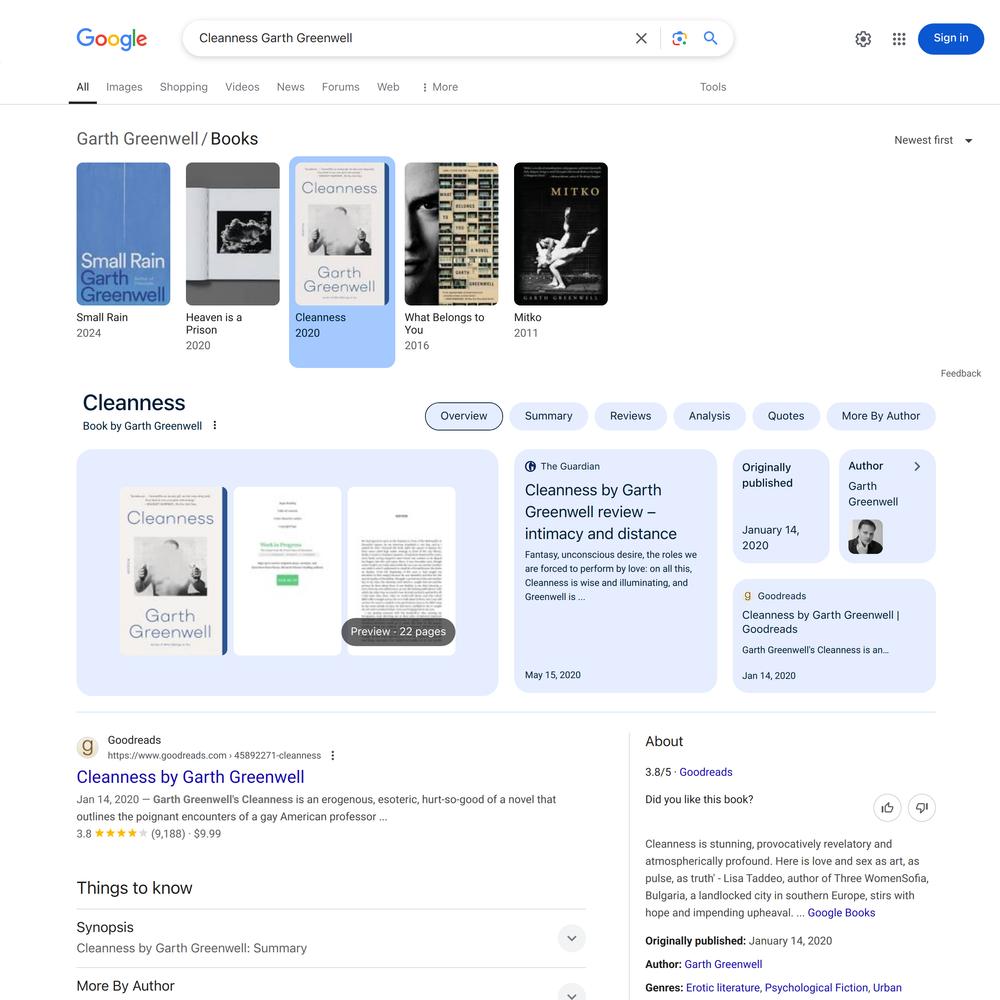This screenshot has width=1000, height=1000.
Task: Open Google settings gear
Action: pos(863,39)
